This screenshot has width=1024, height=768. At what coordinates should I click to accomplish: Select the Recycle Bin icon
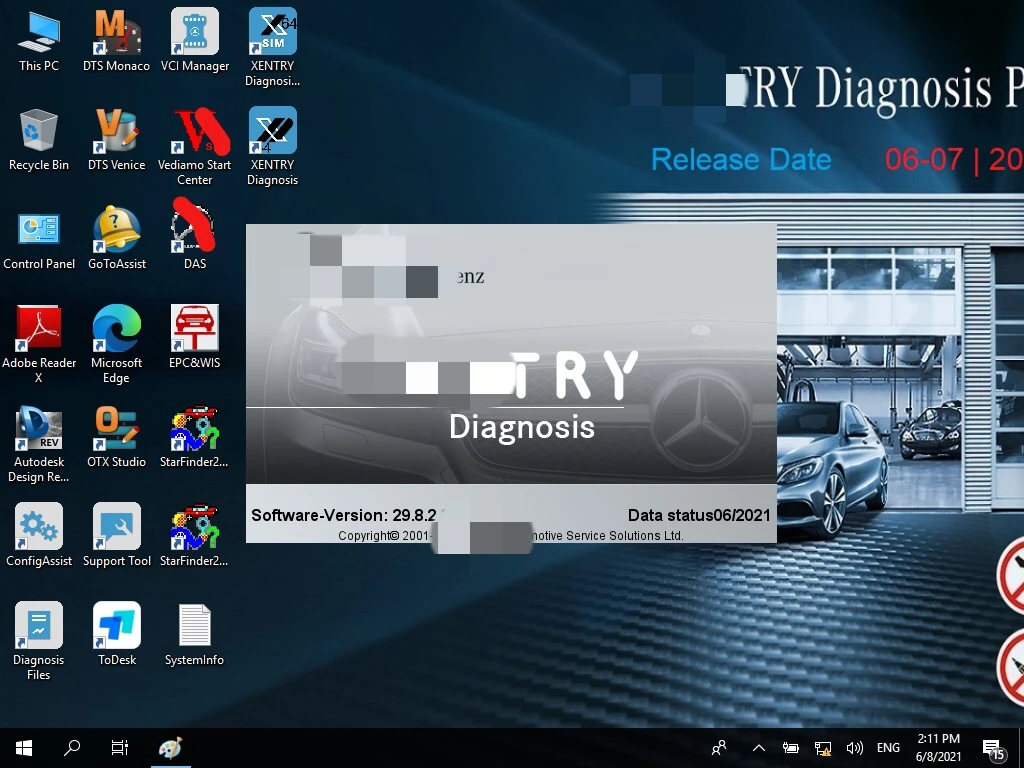pyautogui.click(x=38, y=134)
